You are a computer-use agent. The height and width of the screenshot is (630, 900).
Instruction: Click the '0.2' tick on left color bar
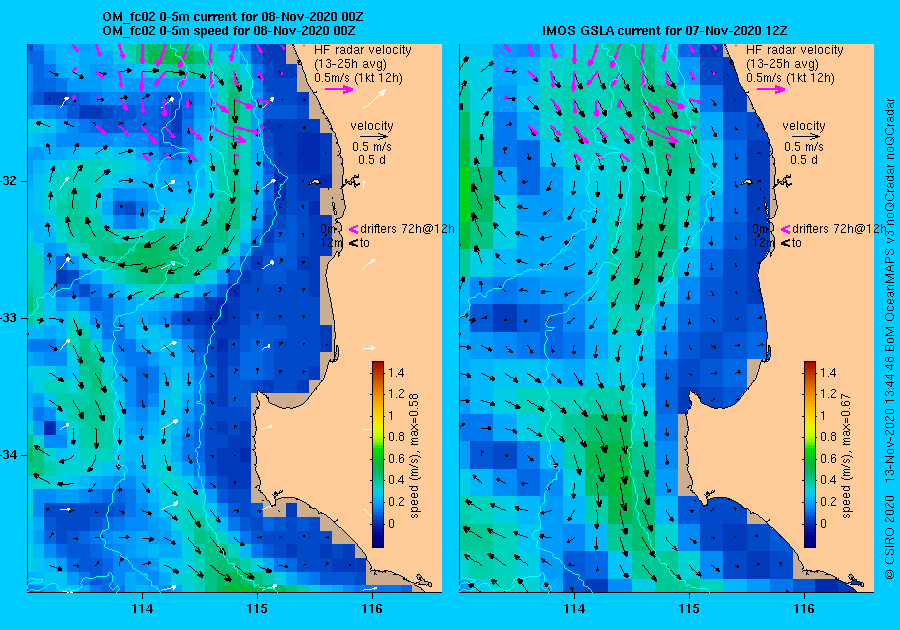click(396, 501)
